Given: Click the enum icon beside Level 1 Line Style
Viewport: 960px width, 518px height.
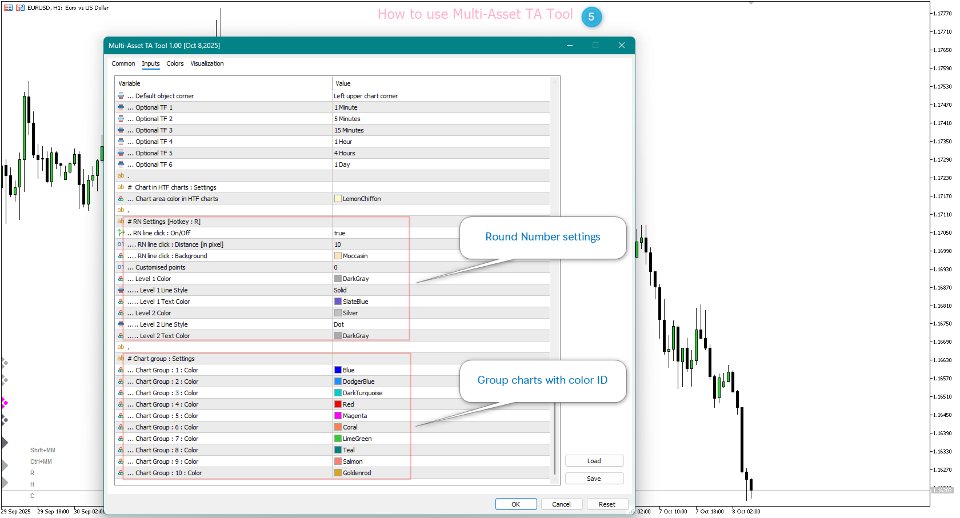Looking at the screenshot, I should click(x=121, y=290).
